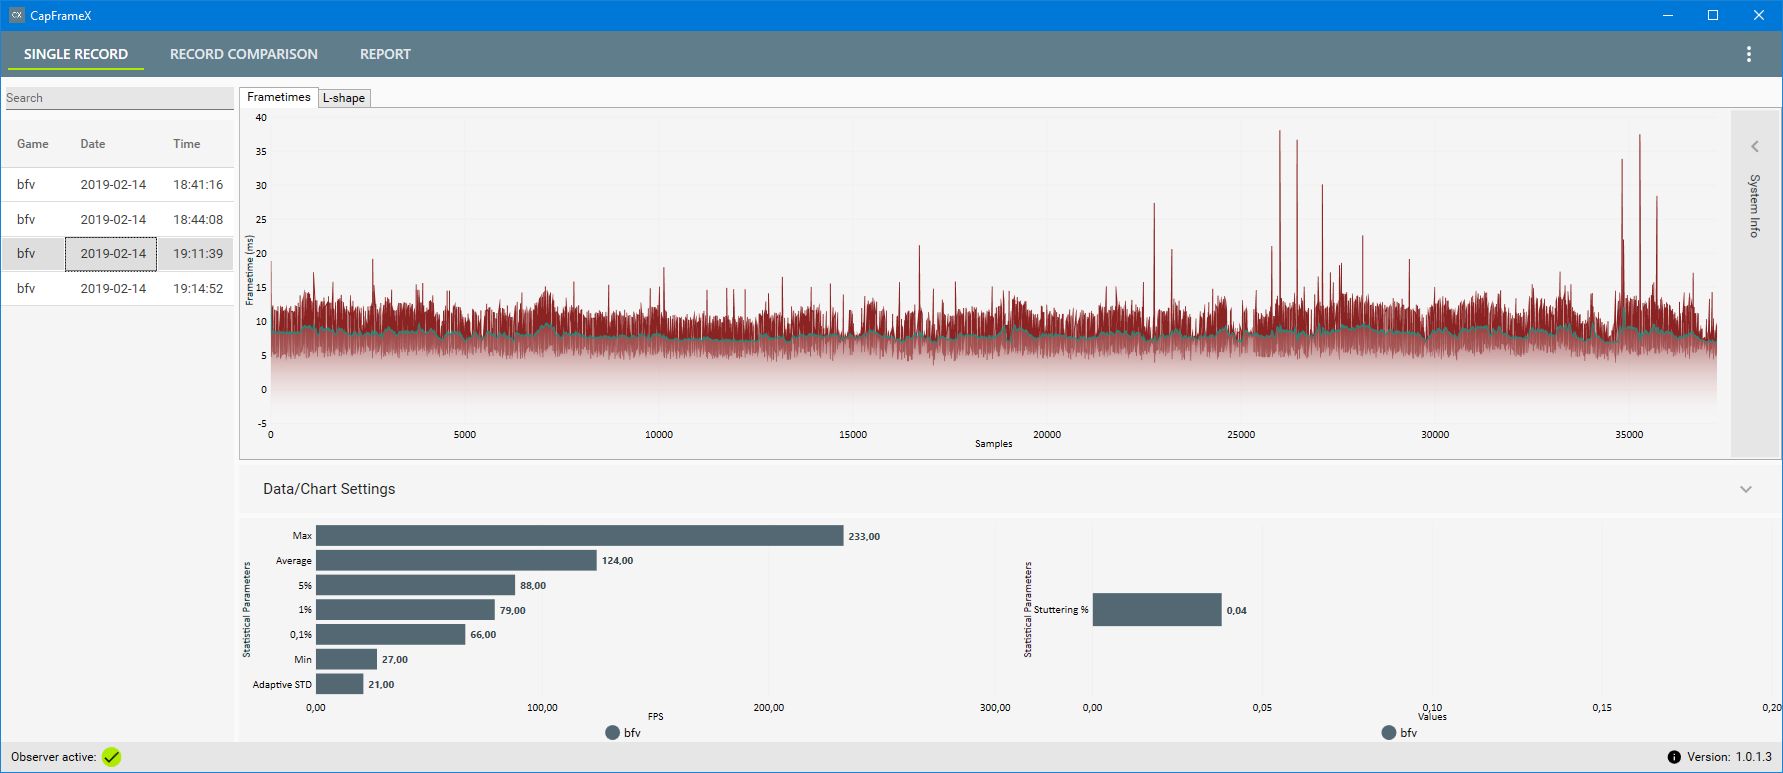The width and height of the screenshot is (1783, 773).
Task: Sort records by the Time column header
Action: (x=187, y=144)
